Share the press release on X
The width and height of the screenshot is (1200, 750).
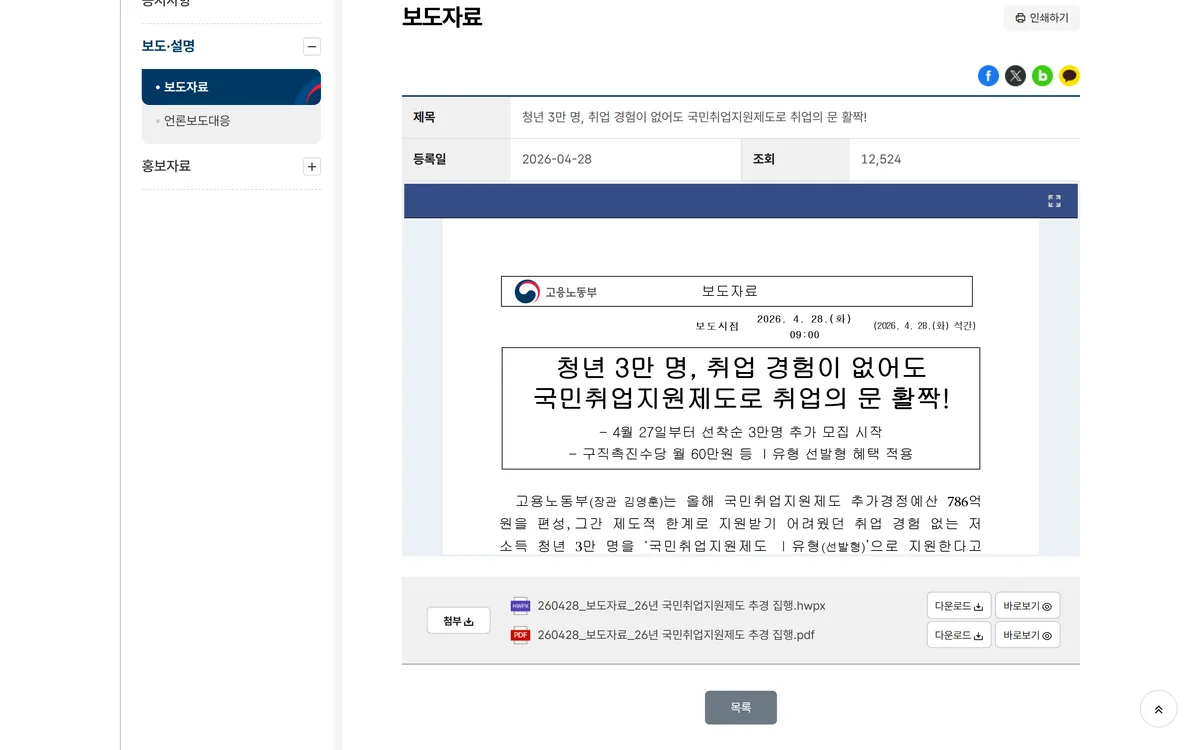(1015, 76)
